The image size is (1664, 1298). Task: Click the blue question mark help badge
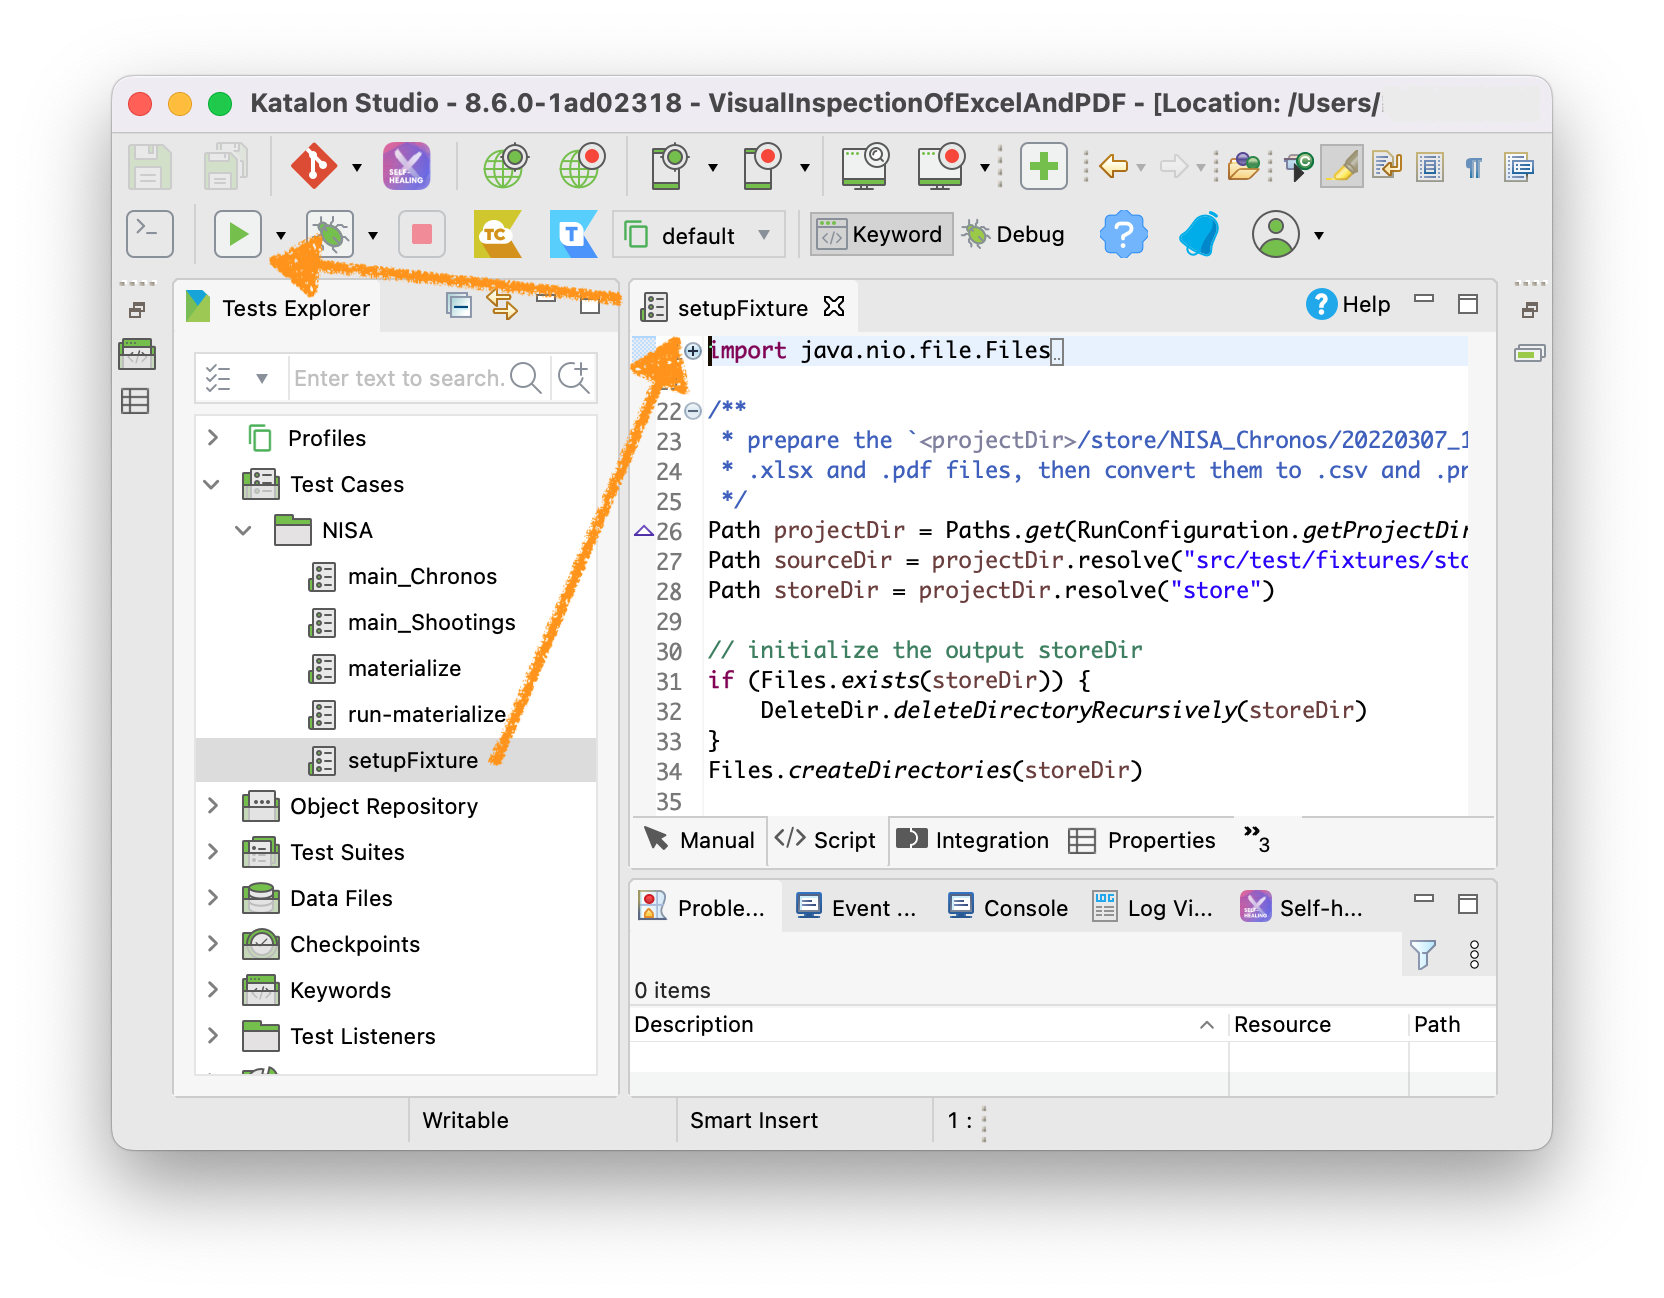(1124, 234)
